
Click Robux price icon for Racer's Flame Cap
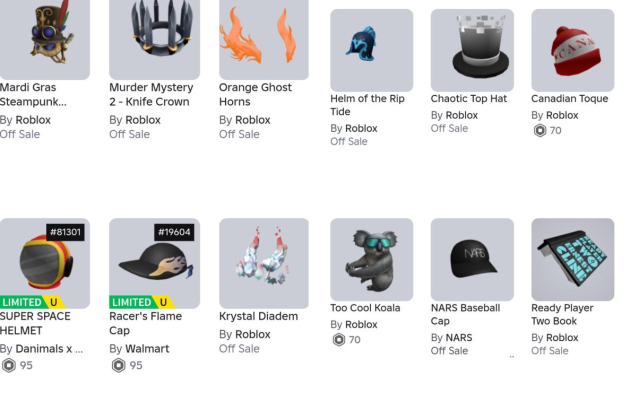point(119,365)
